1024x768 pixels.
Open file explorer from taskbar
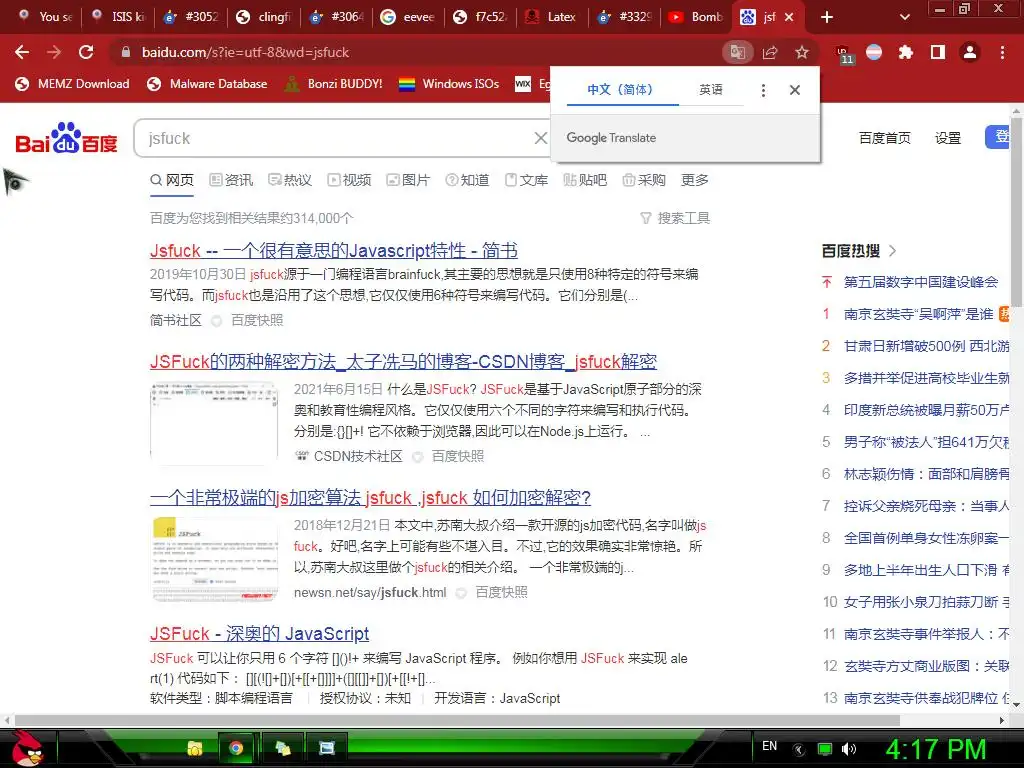195,748
